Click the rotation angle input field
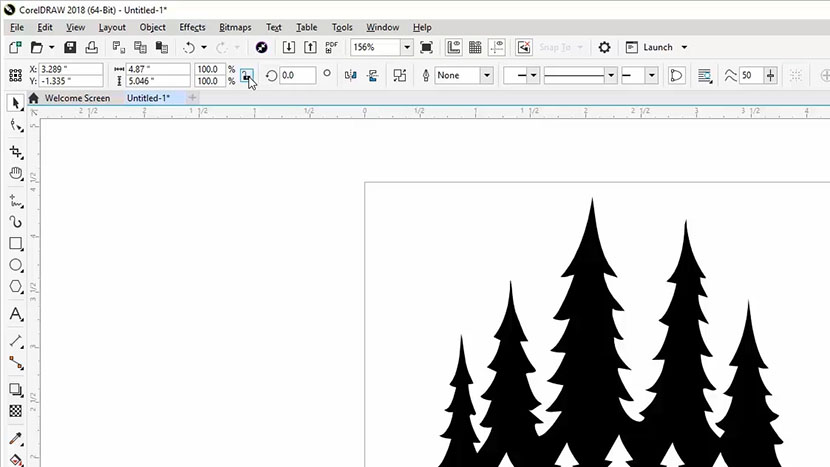This screenshot has width=830, height=467. [298, 75]
